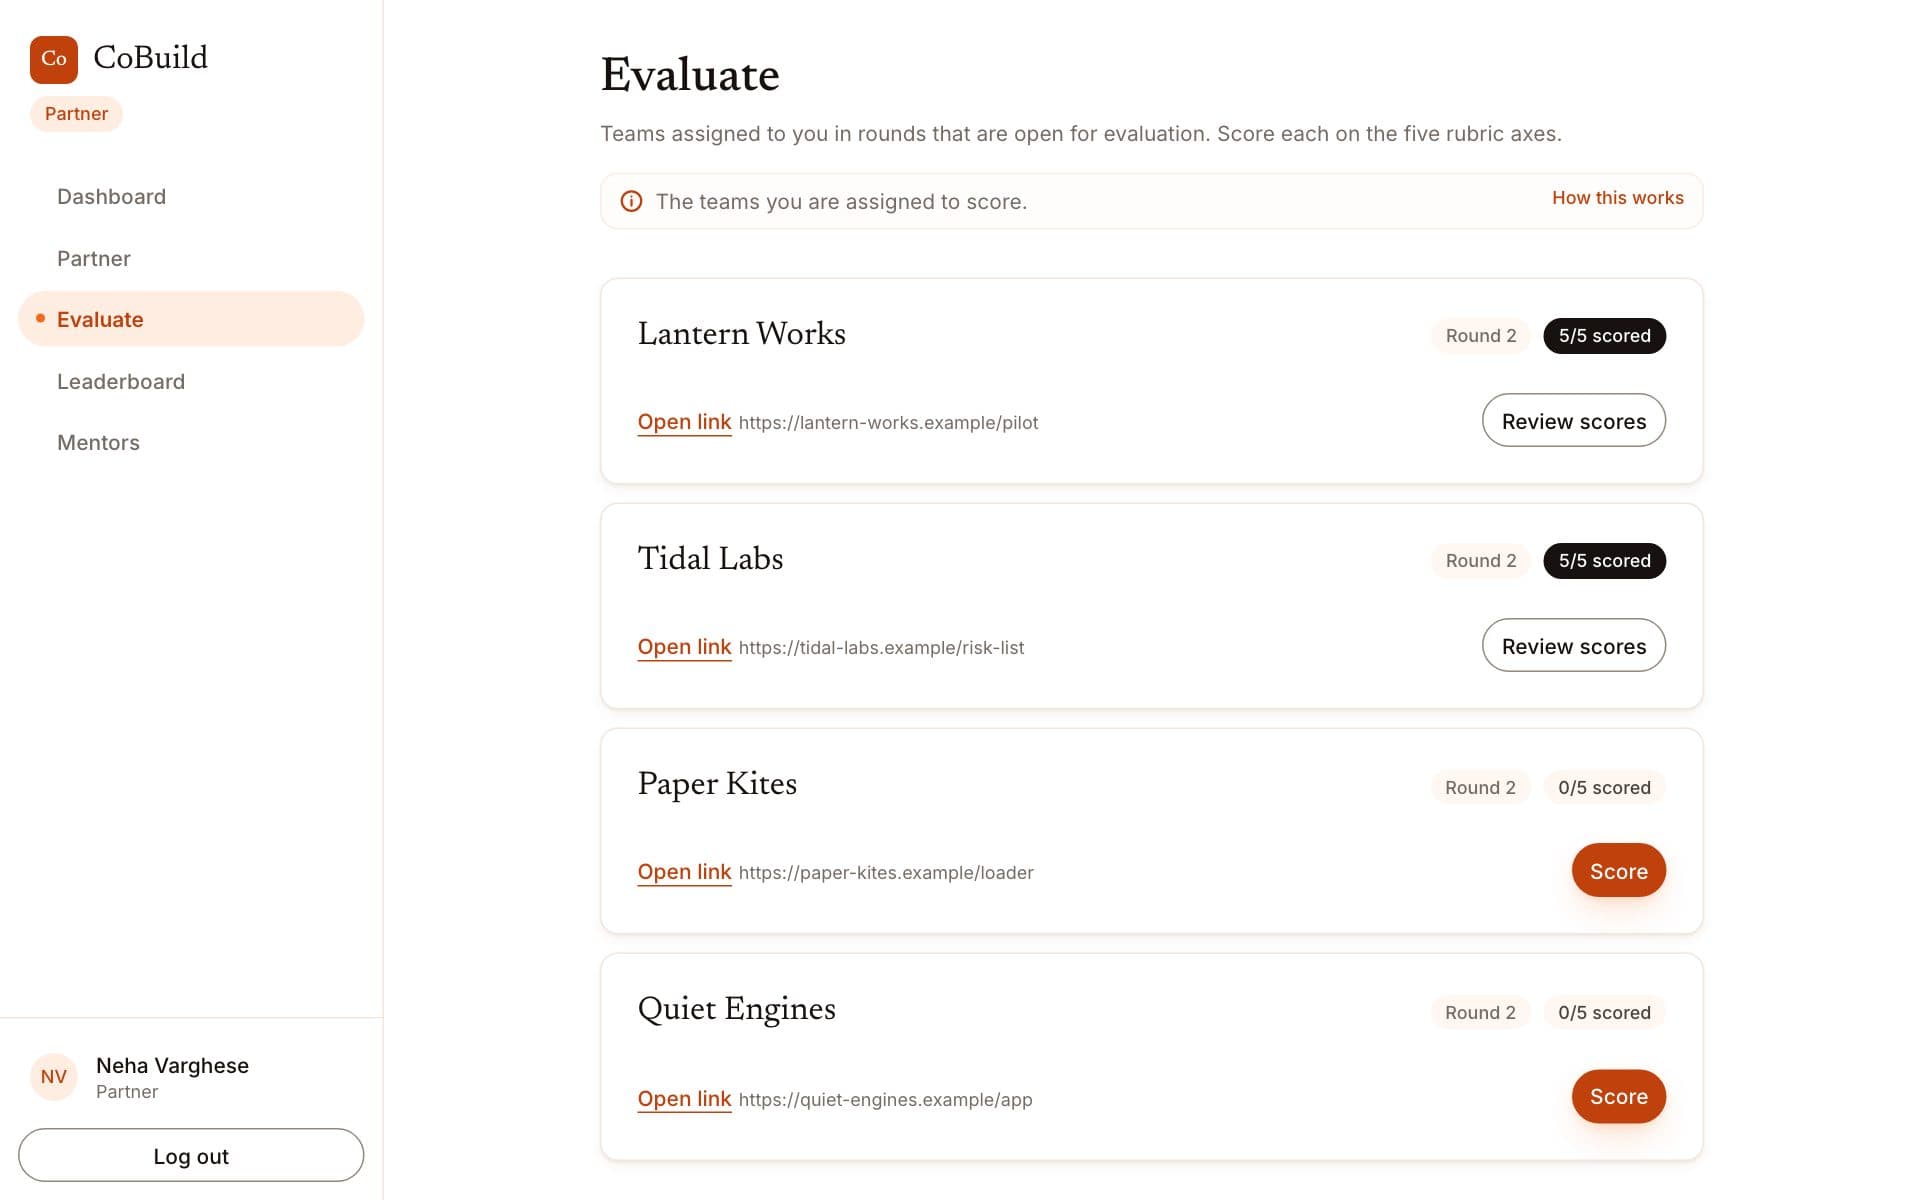Screen dimensions: 1920x1200
Task: Click the How this works link
Action: (x=1617, y=198)
